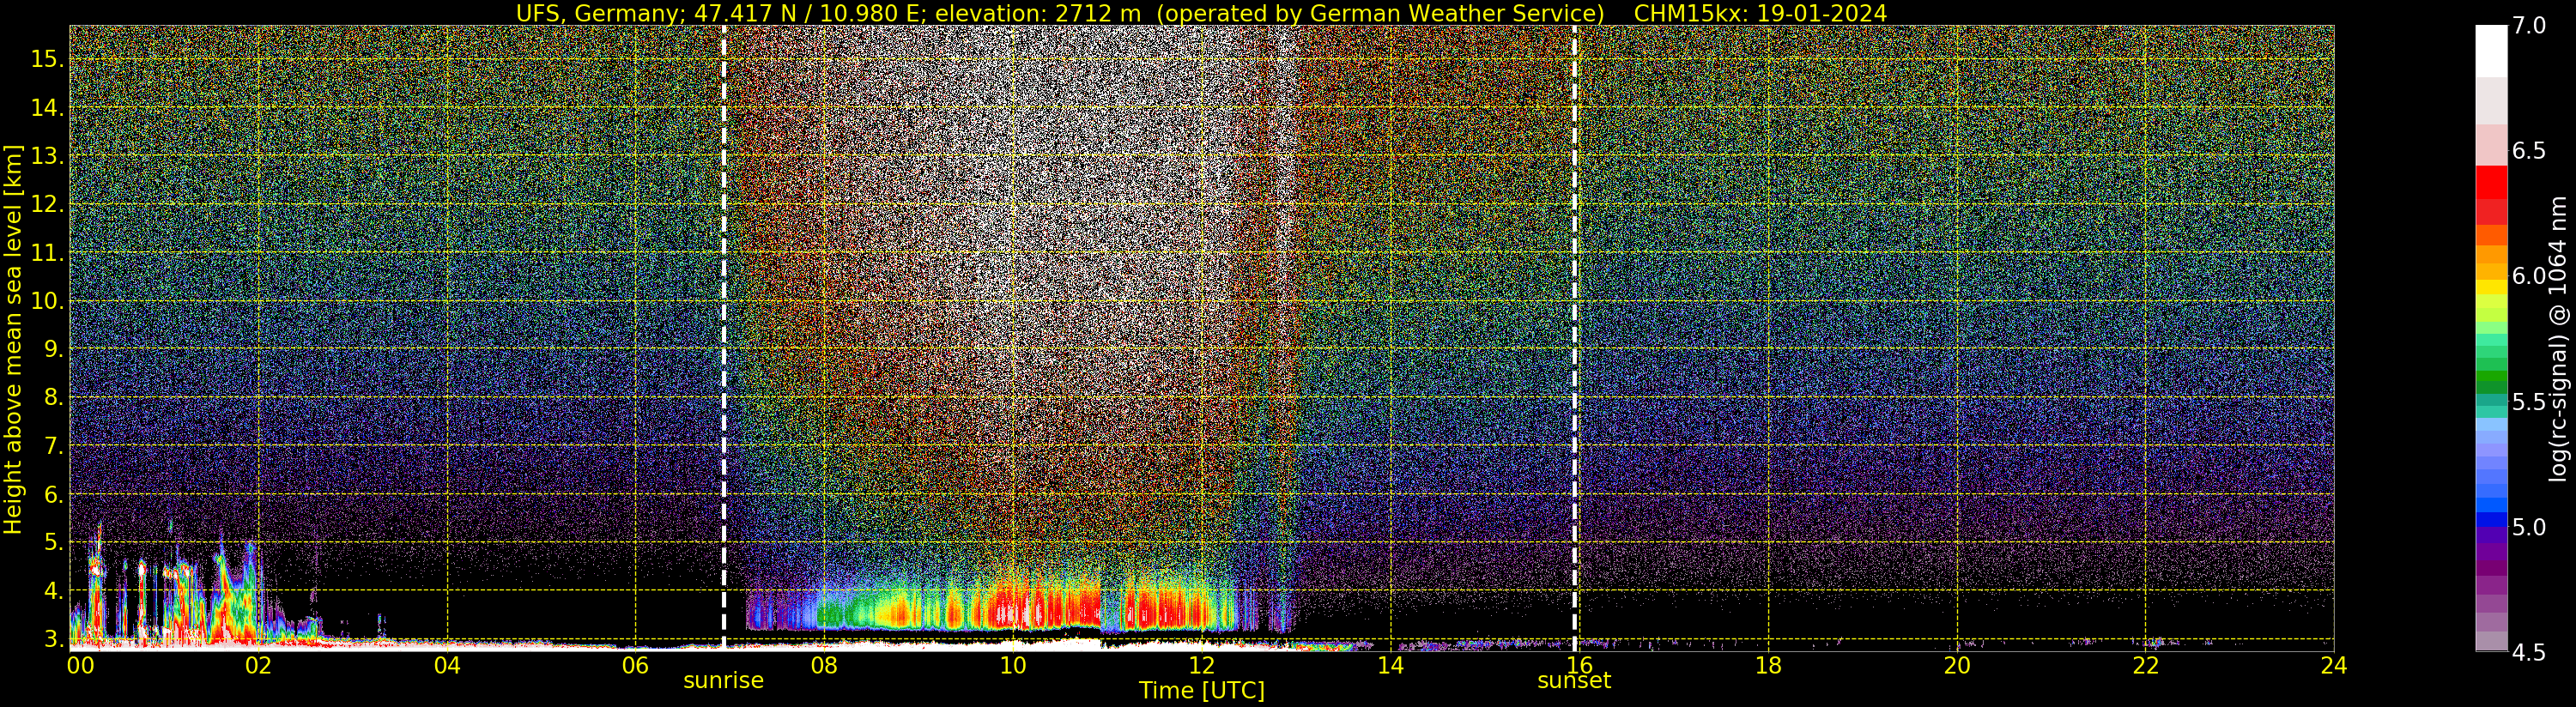Click the height axis tick label "11."
The image size is (2576, 707).
pyautogui.click(x=48, y=253)
